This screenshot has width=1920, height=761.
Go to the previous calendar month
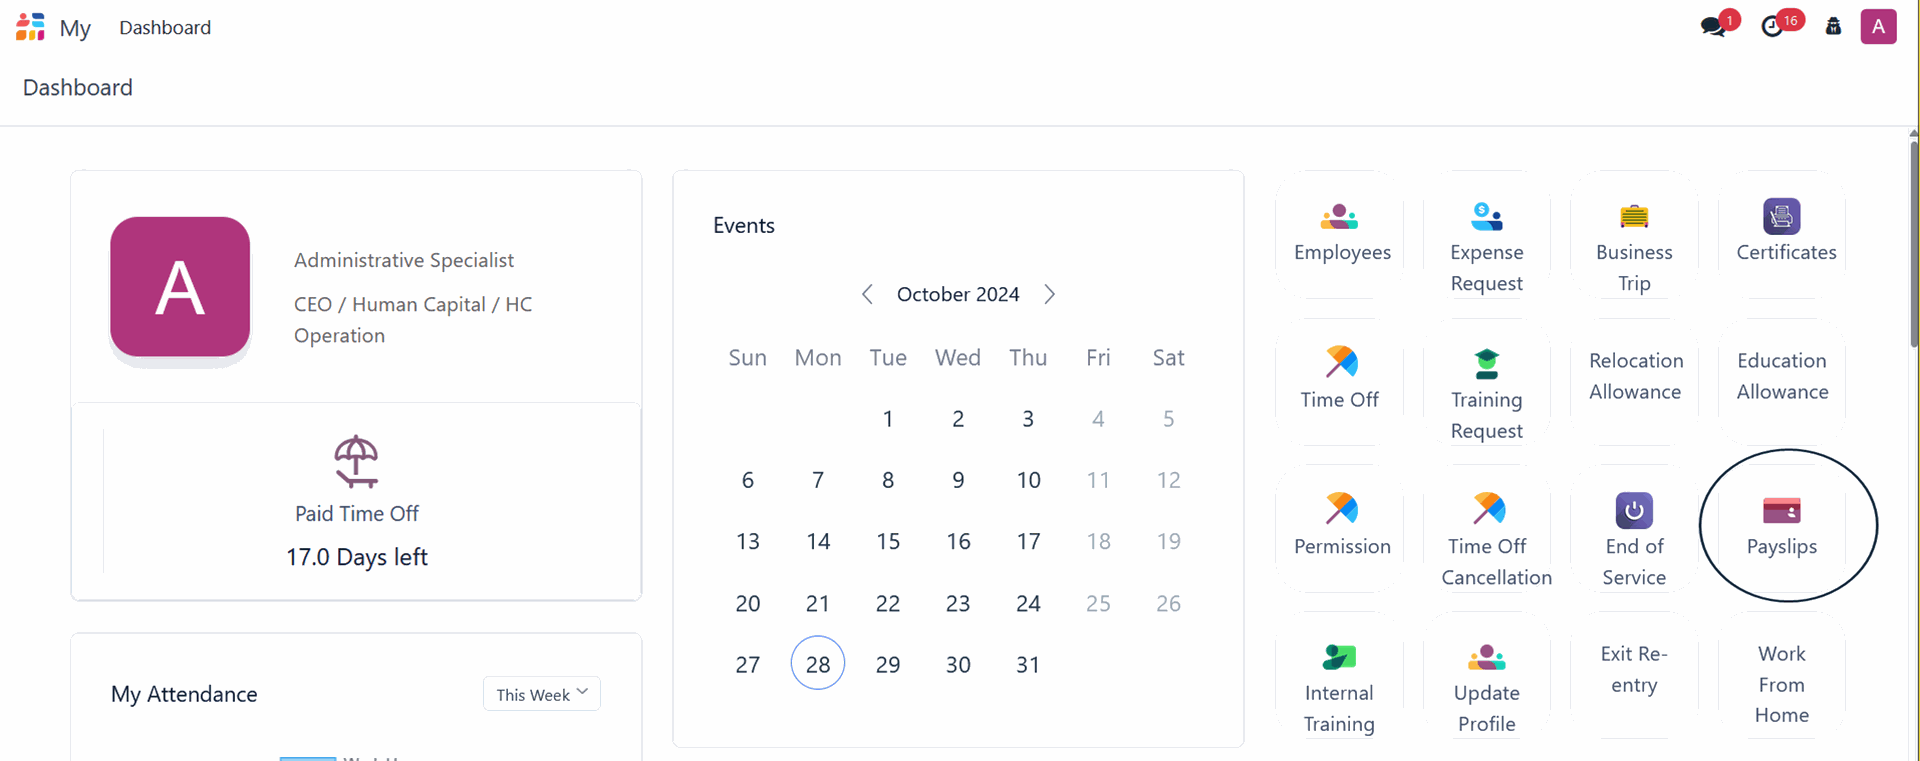(867, 294)
